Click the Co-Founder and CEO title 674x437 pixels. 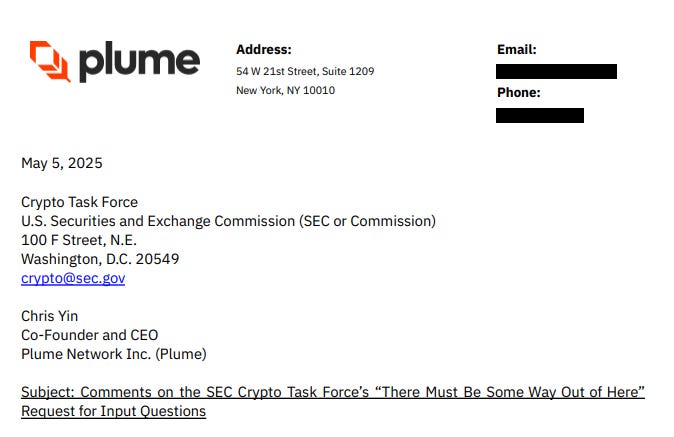point(90,335)
